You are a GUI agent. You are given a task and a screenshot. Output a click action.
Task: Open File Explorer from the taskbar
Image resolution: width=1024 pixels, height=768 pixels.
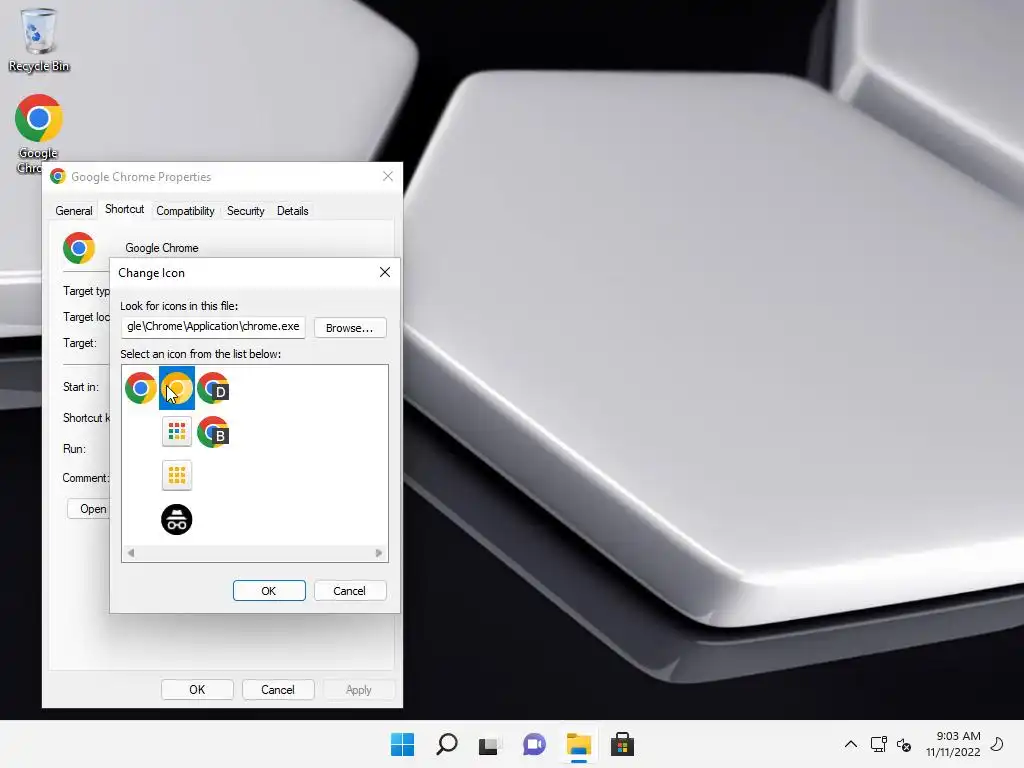point(579,744)
